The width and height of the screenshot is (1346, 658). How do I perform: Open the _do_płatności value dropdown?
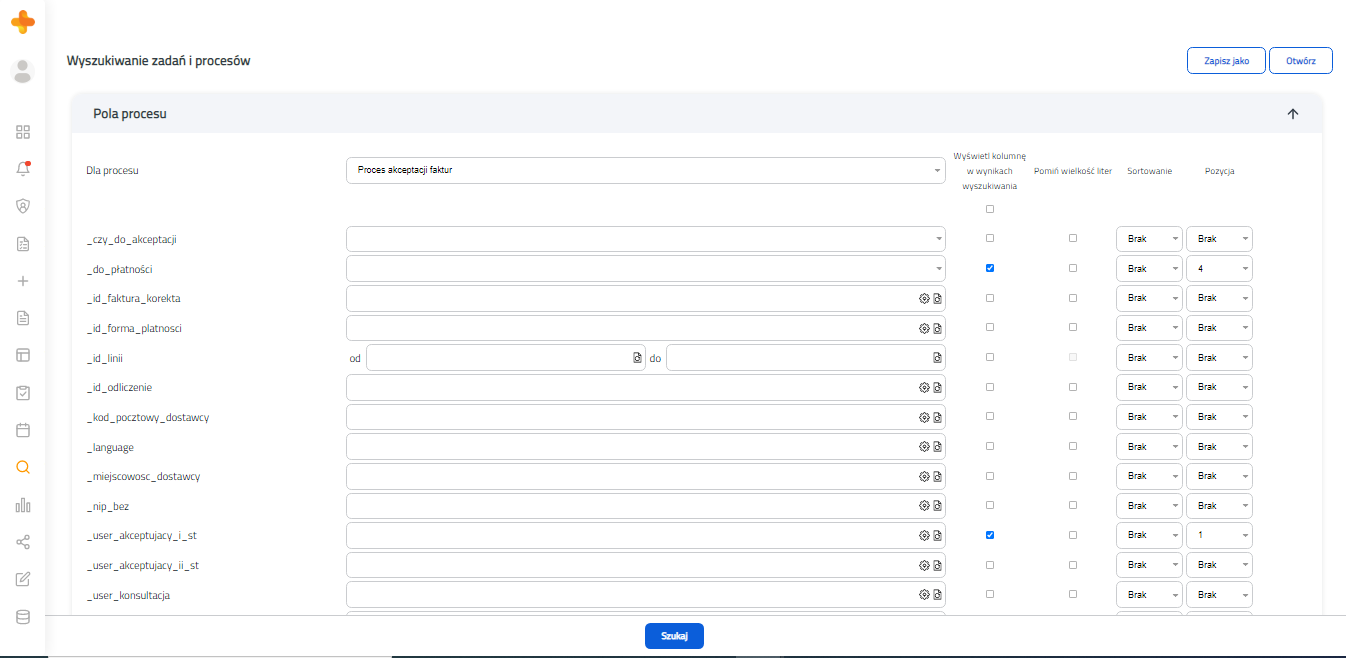[645, 269]
